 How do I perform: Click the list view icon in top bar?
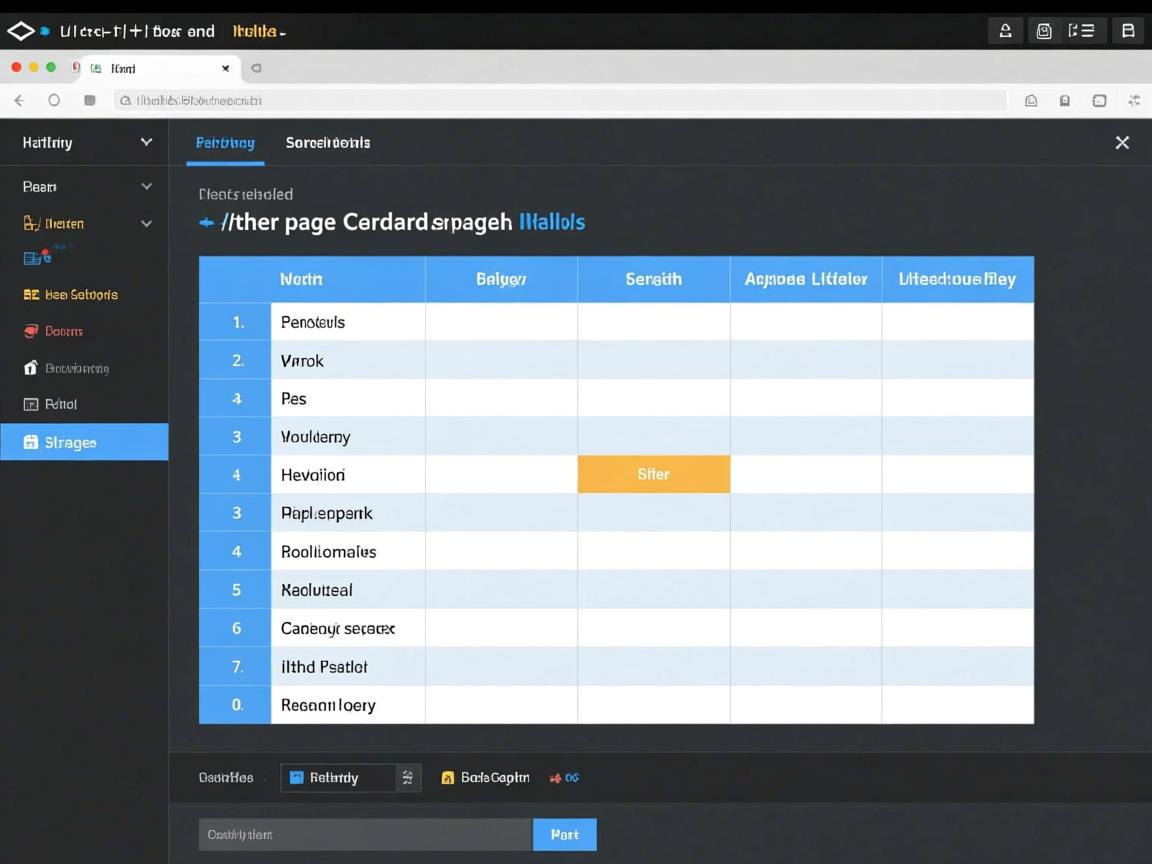[x=1081, y=31]
